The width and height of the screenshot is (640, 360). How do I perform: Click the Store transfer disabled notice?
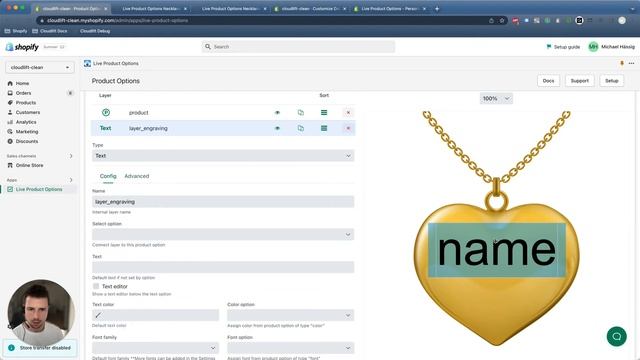click(40, 348)
